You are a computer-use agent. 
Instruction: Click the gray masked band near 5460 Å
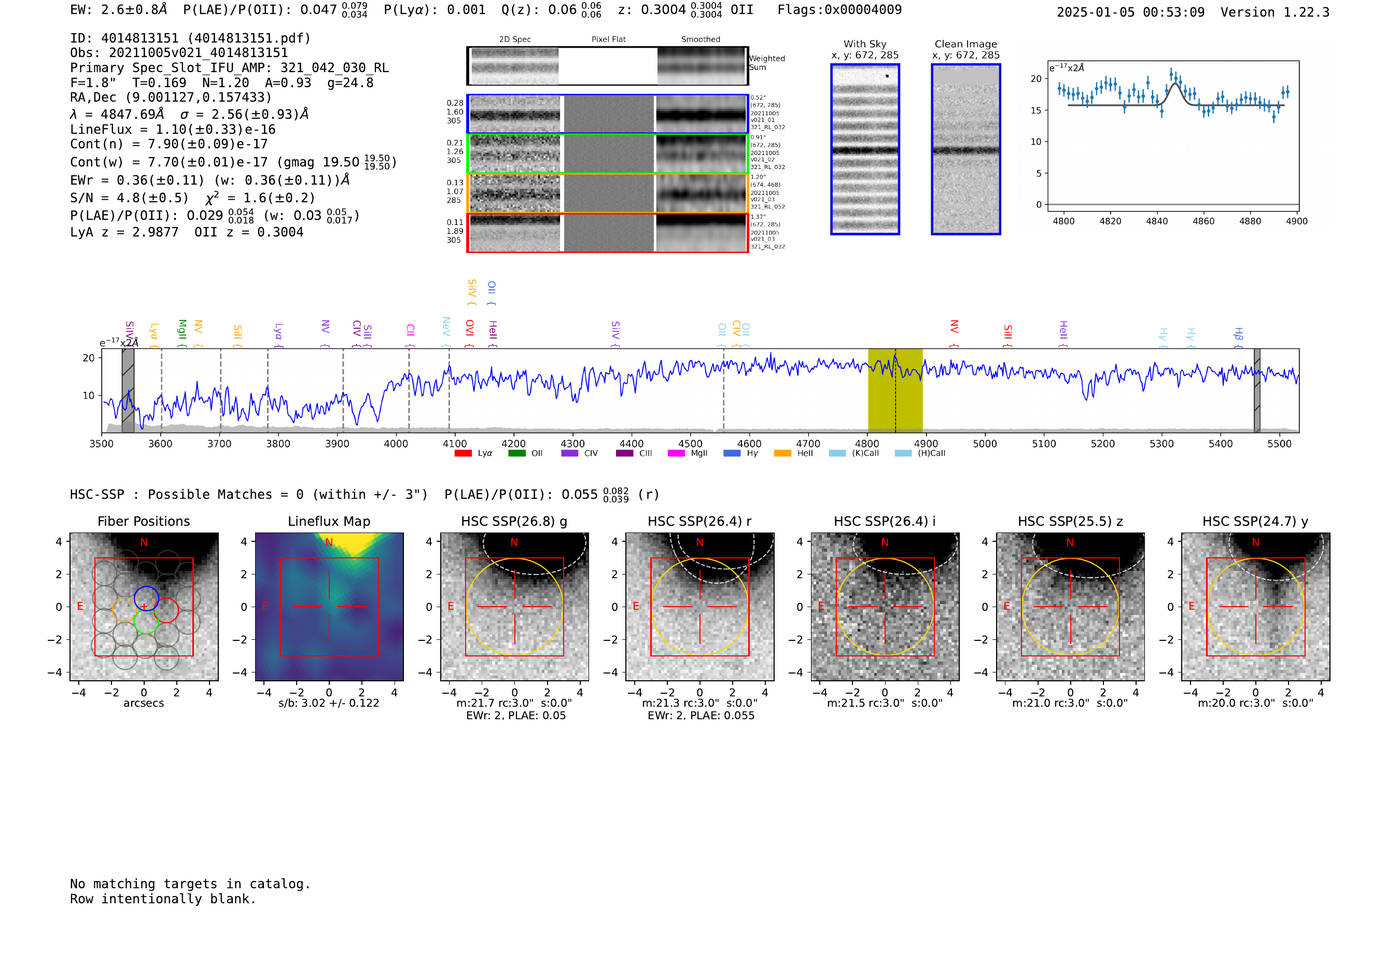pyautogui.click(x=1257, y=390)
